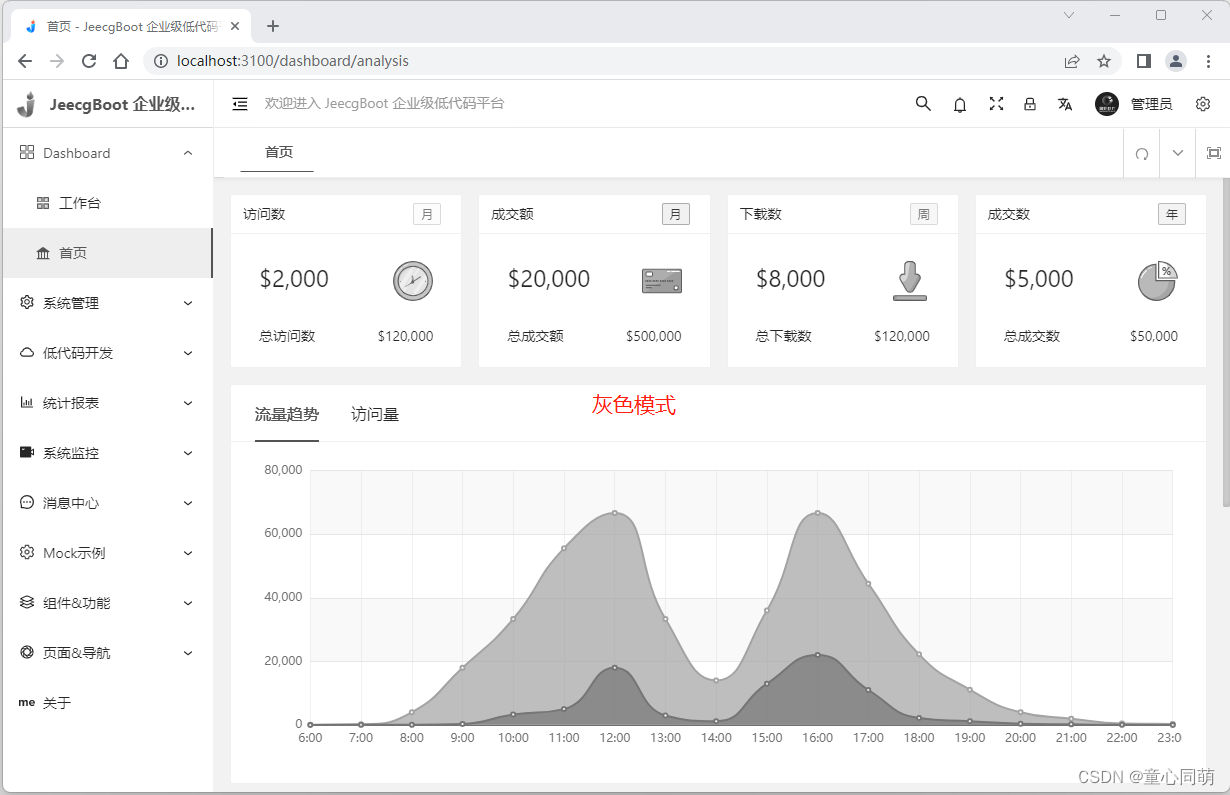Select 工作台 in the sidebar
This screenshot has width=1230, height=795.
80,203
